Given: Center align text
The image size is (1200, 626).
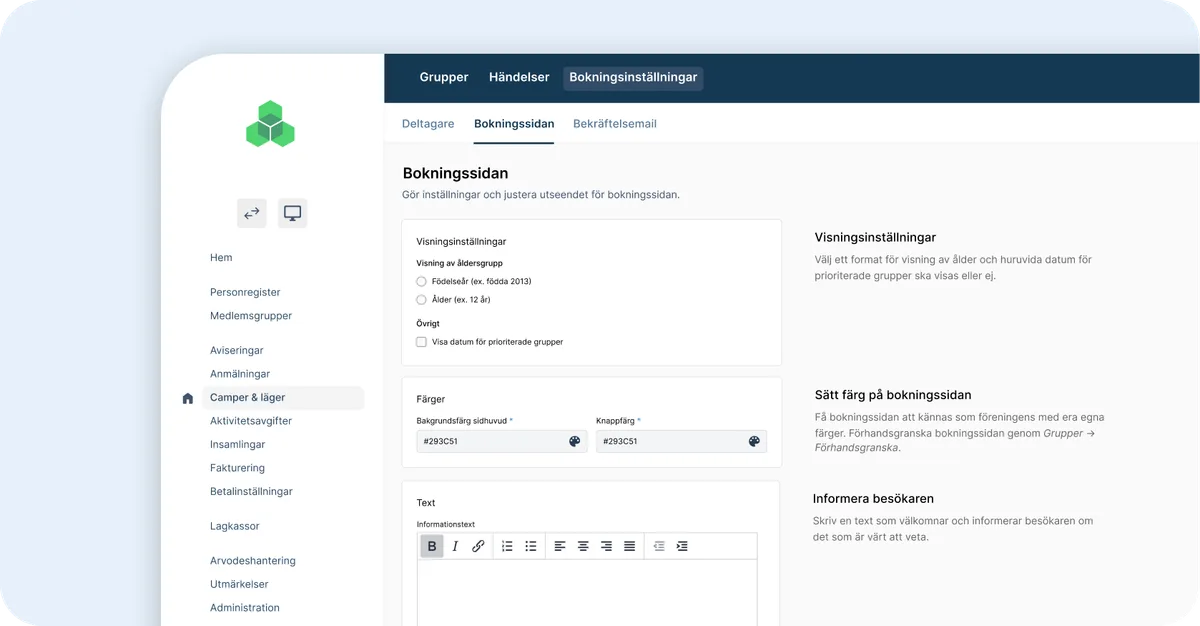Looking at the screenshot, I should pyautogui.click(x=583, y=546).
